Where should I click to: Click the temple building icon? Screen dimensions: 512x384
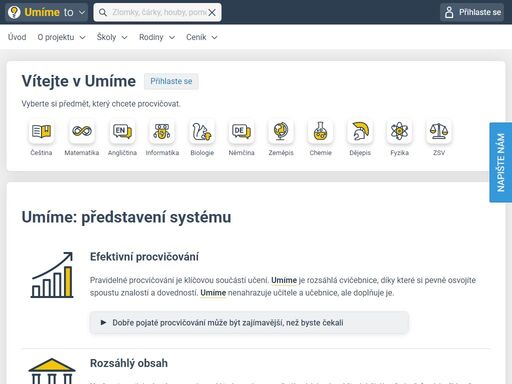click(x=52, y=371)
